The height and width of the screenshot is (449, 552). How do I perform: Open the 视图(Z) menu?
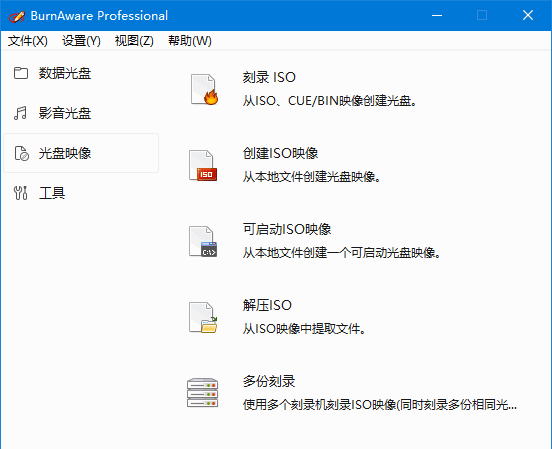134,41
